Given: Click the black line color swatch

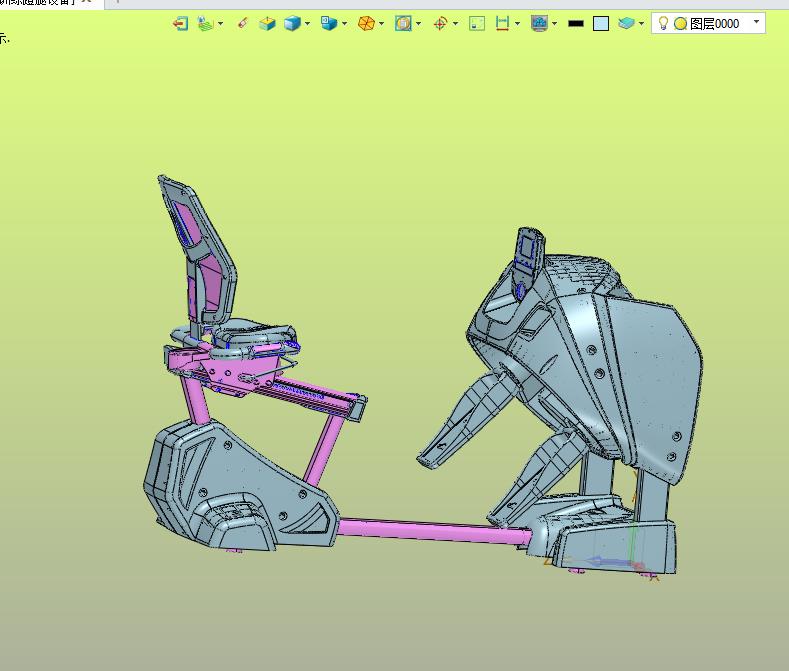Looking at the screenshot, I should pyautogui.click(x=576, y=24).
